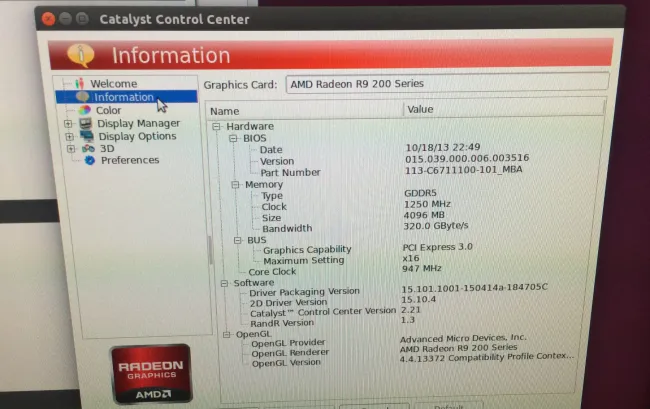Click the value PCI Express 3.0
650x409 pixels.
pos(437,247)
